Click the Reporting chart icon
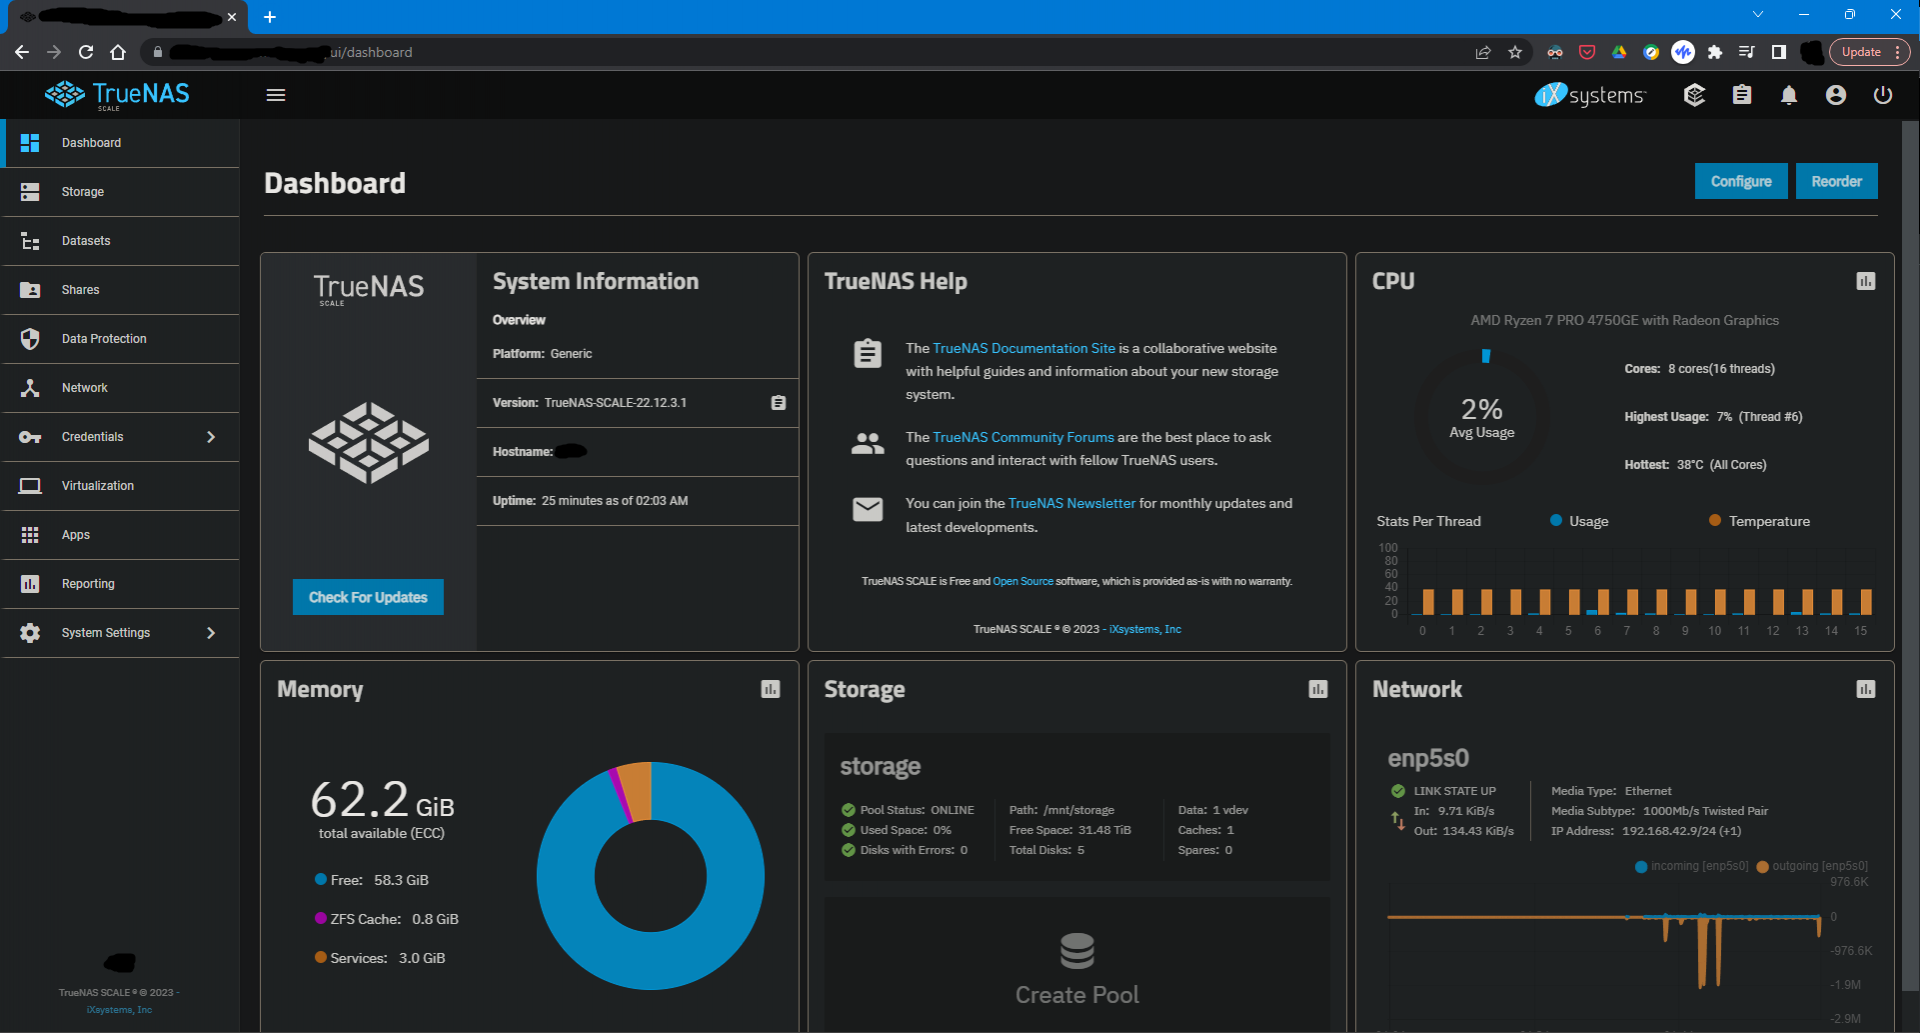1920x1033 pixels. click(30, 584)
